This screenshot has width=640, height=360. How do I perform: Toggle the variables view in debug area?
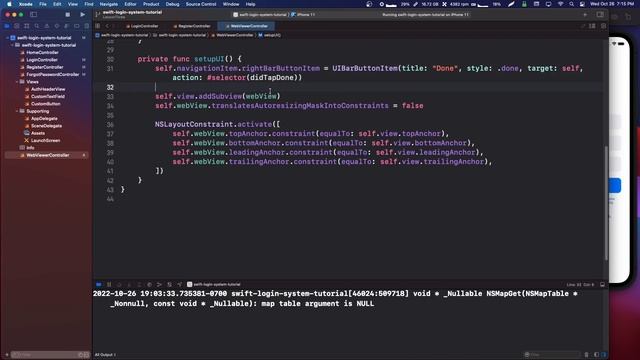pos(596,355)
